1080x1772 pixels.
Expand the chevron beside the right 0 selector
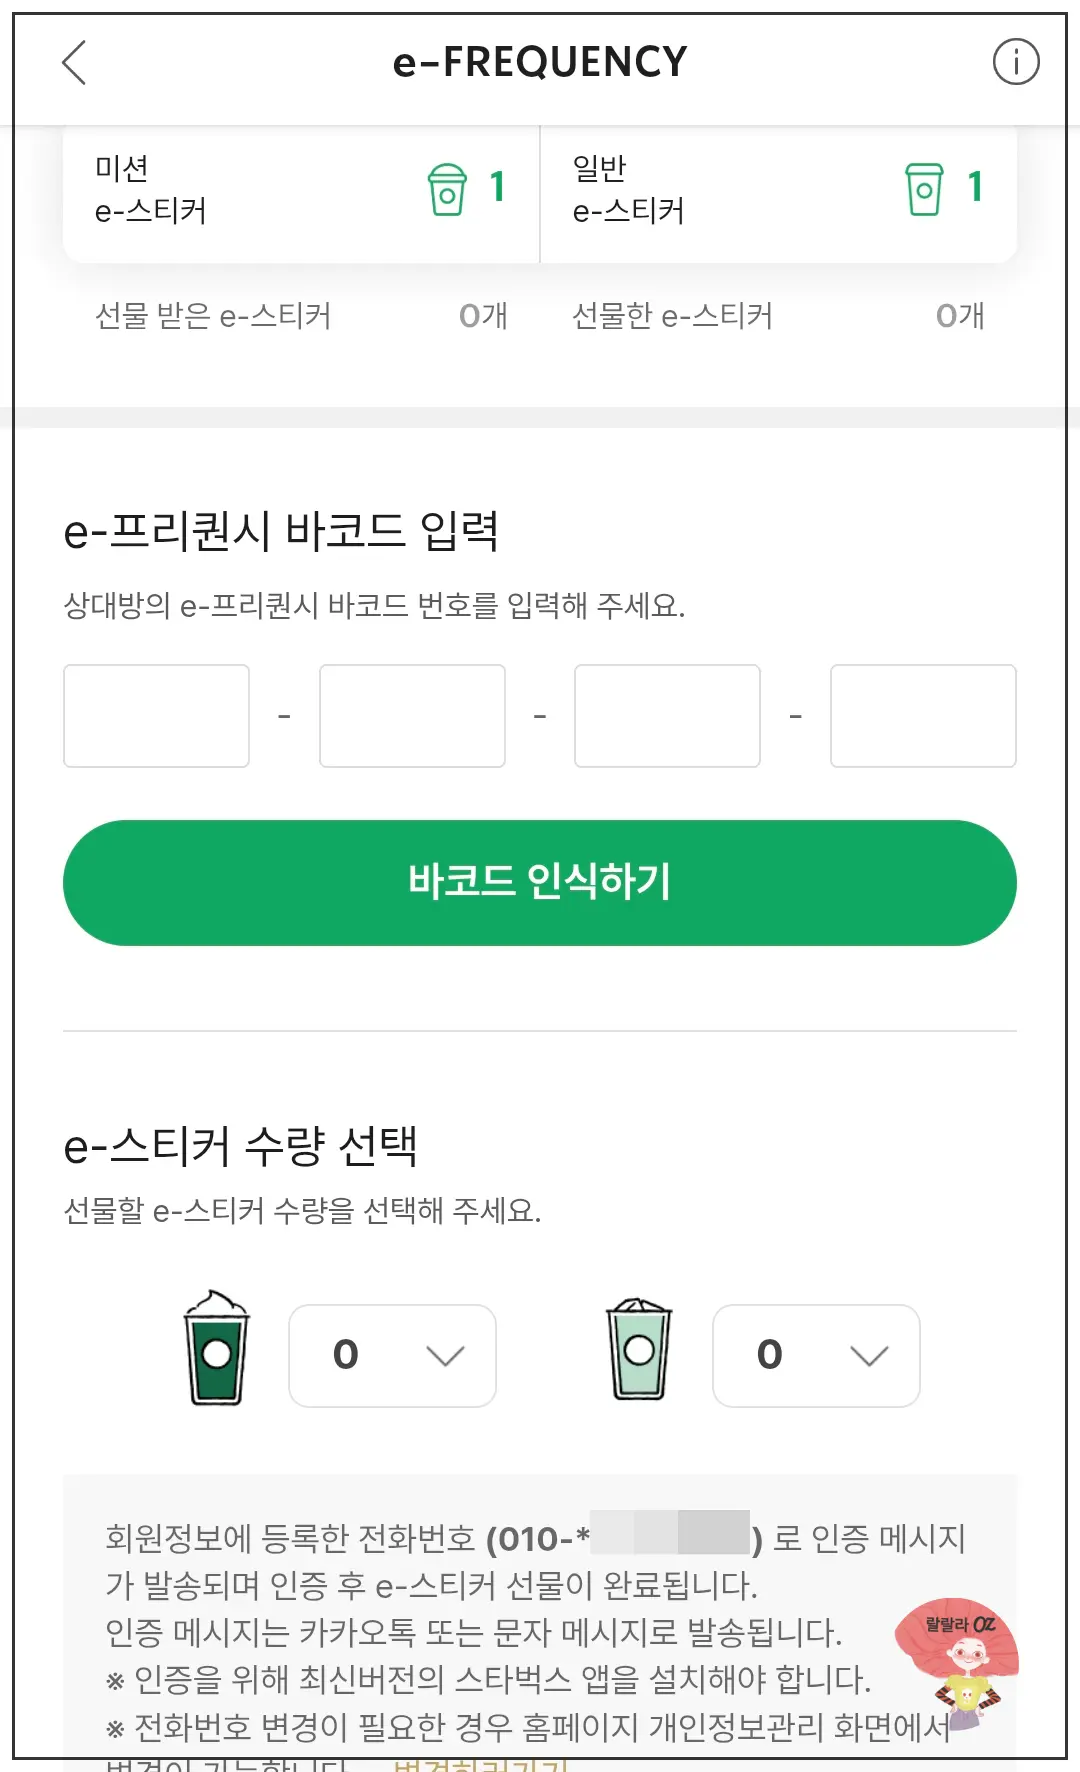coord(868,1357)
